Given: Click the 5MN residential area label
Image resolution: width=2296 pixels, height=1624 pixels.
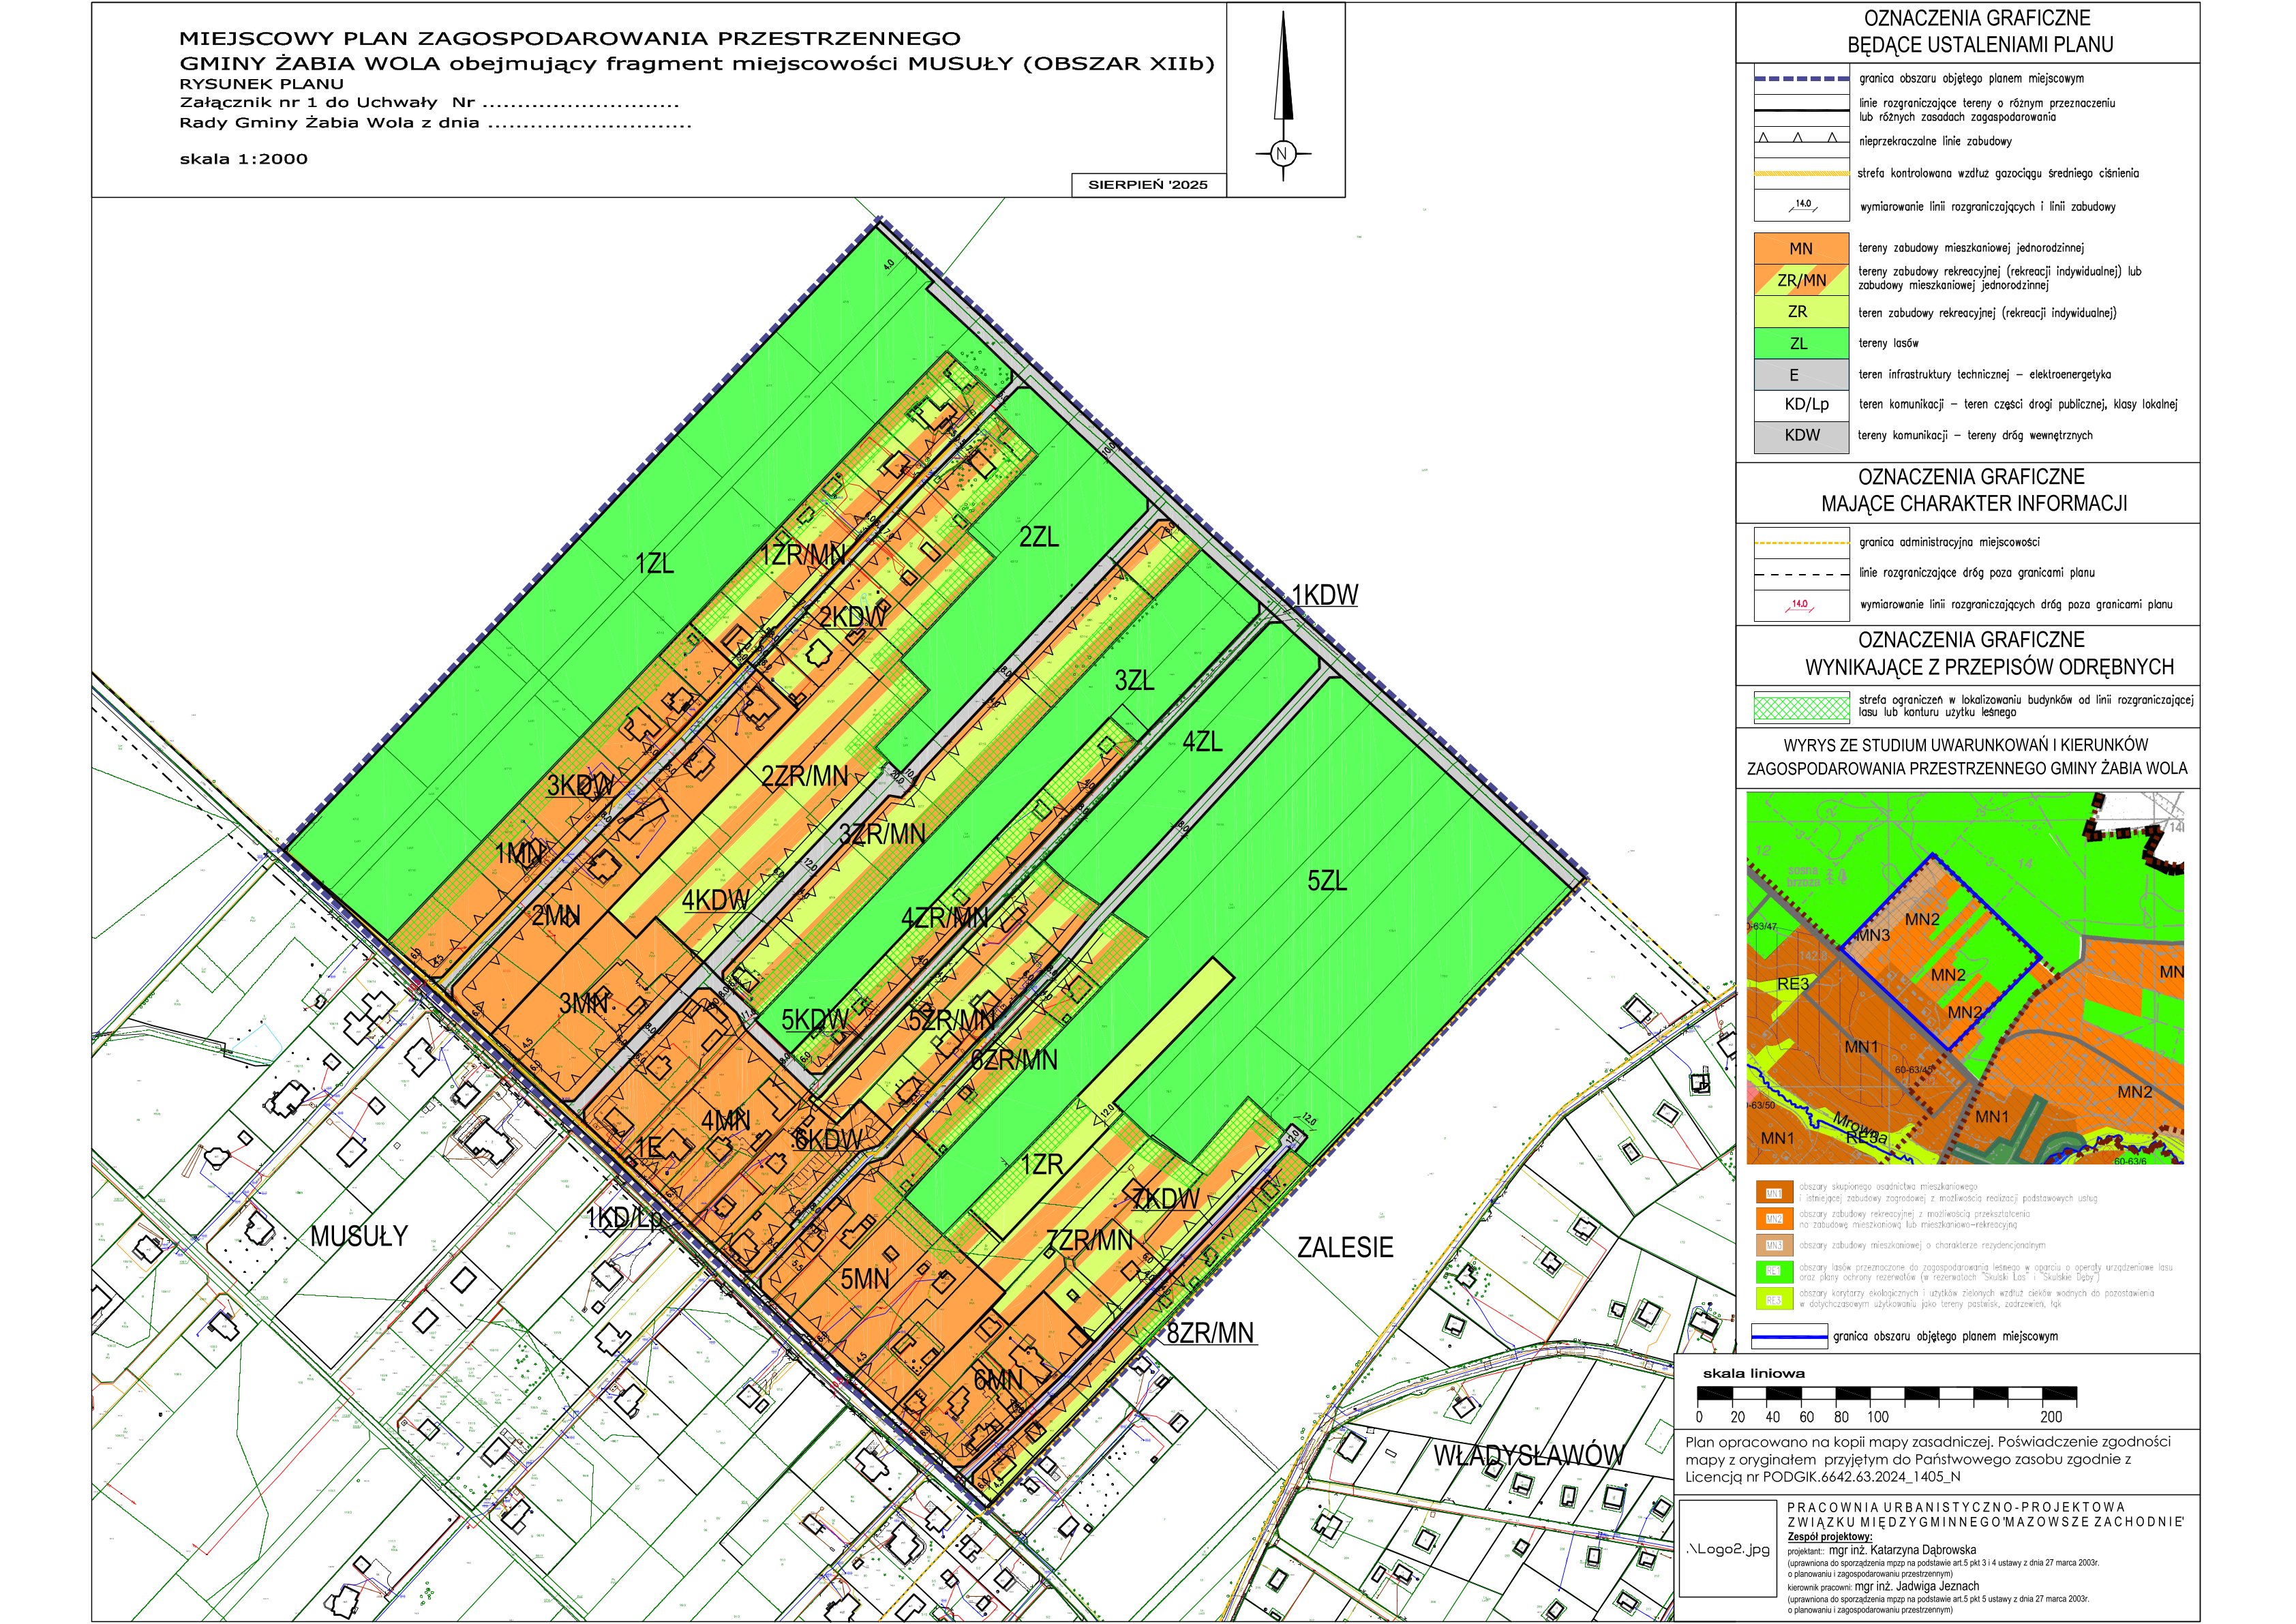Looking at the screenshot, I should (x=865, y=1279).
